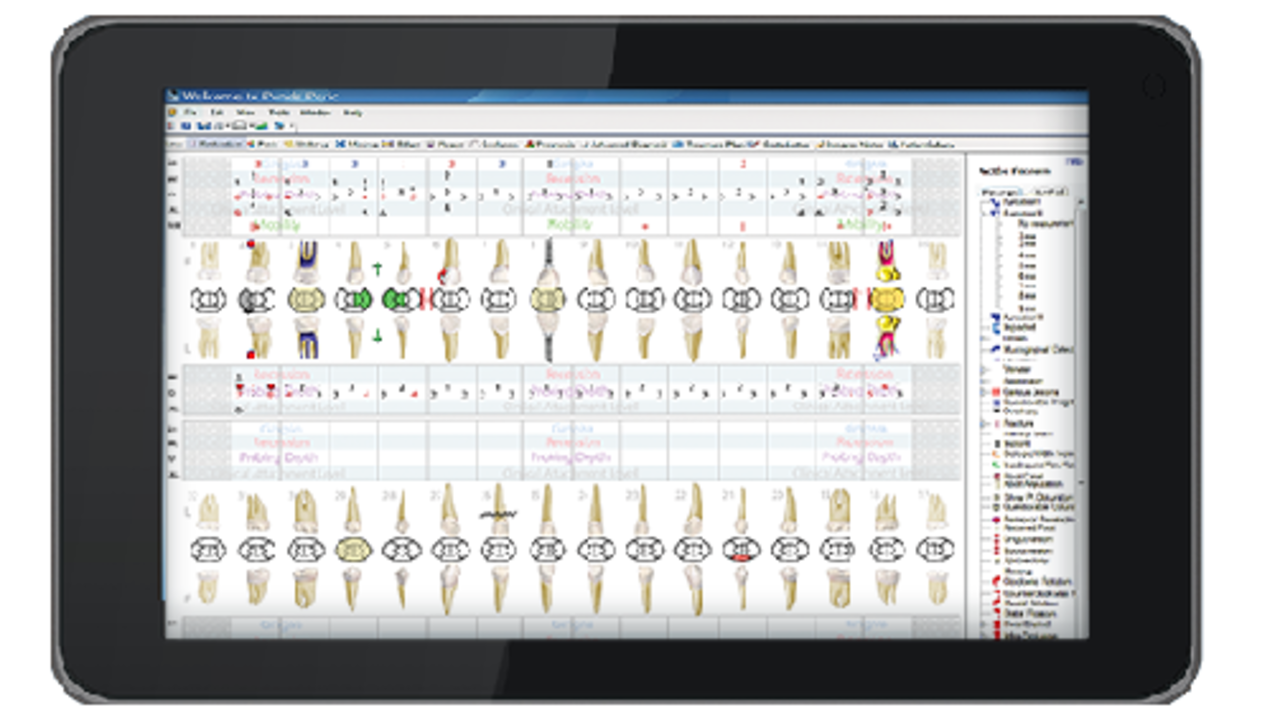The width and height of the screenshot is (1280, 720).
Task: Select the upper tooth with pink and red roots
Action: (x=885, y=262)
